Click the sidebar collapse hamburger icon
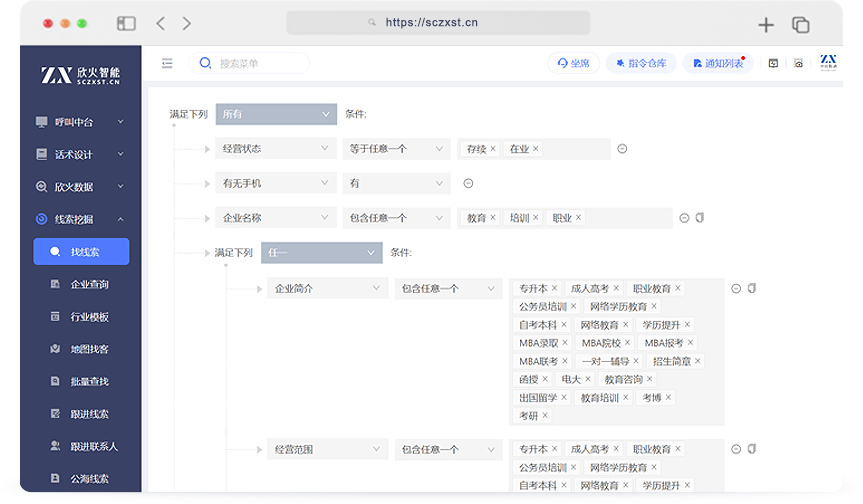The image size is (863, 504). [x=167, y=63]
